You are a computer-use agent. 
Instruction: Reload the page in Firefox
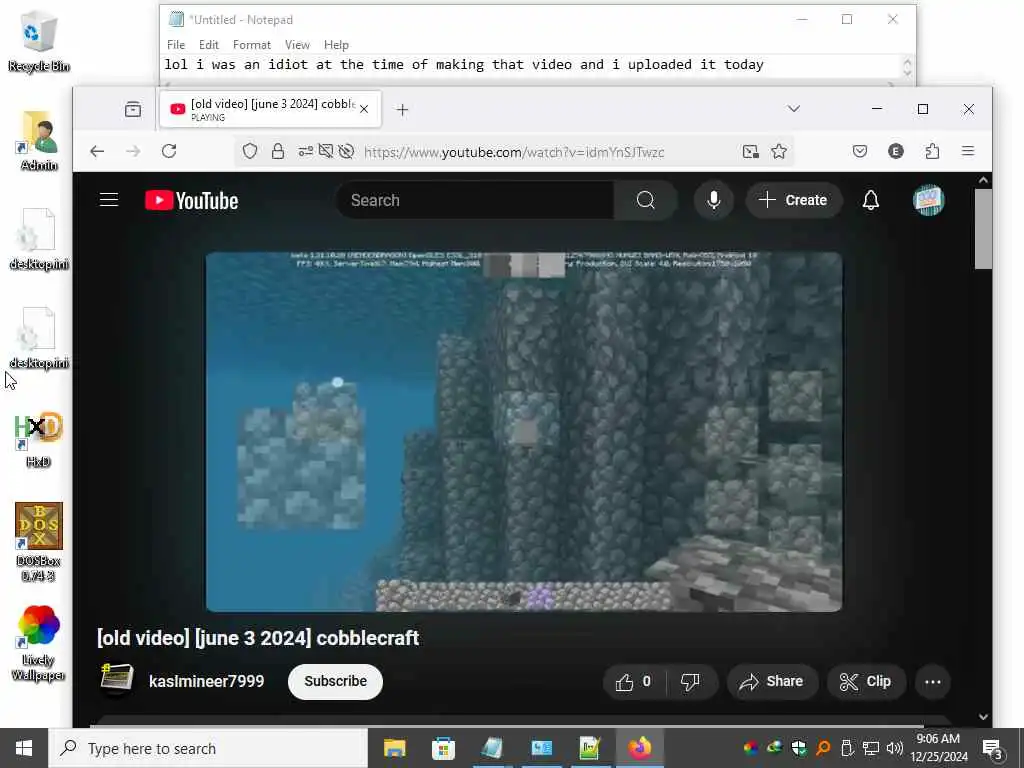[x=169, y=152]
